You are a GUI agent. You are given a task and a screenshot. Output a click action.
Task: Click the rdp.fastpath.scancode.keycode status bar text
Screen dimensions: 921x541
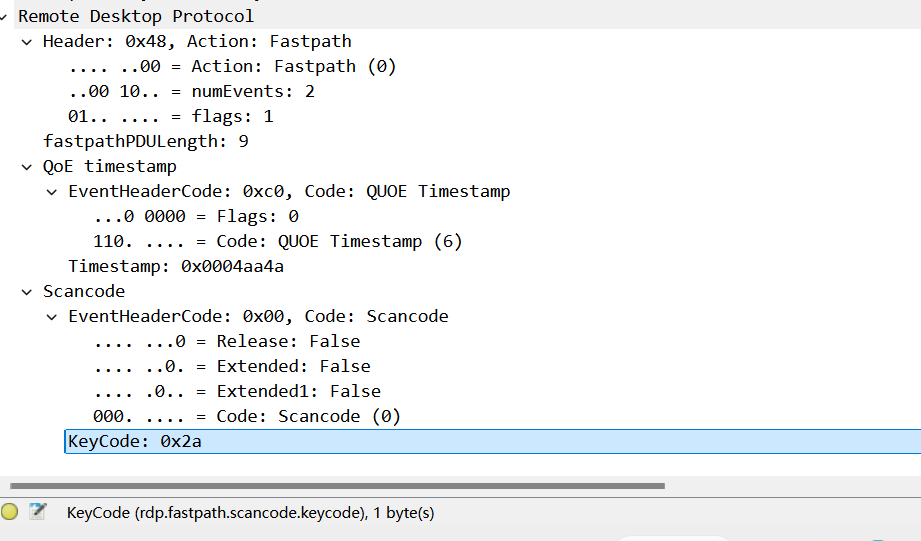click(x=250, y=513)
